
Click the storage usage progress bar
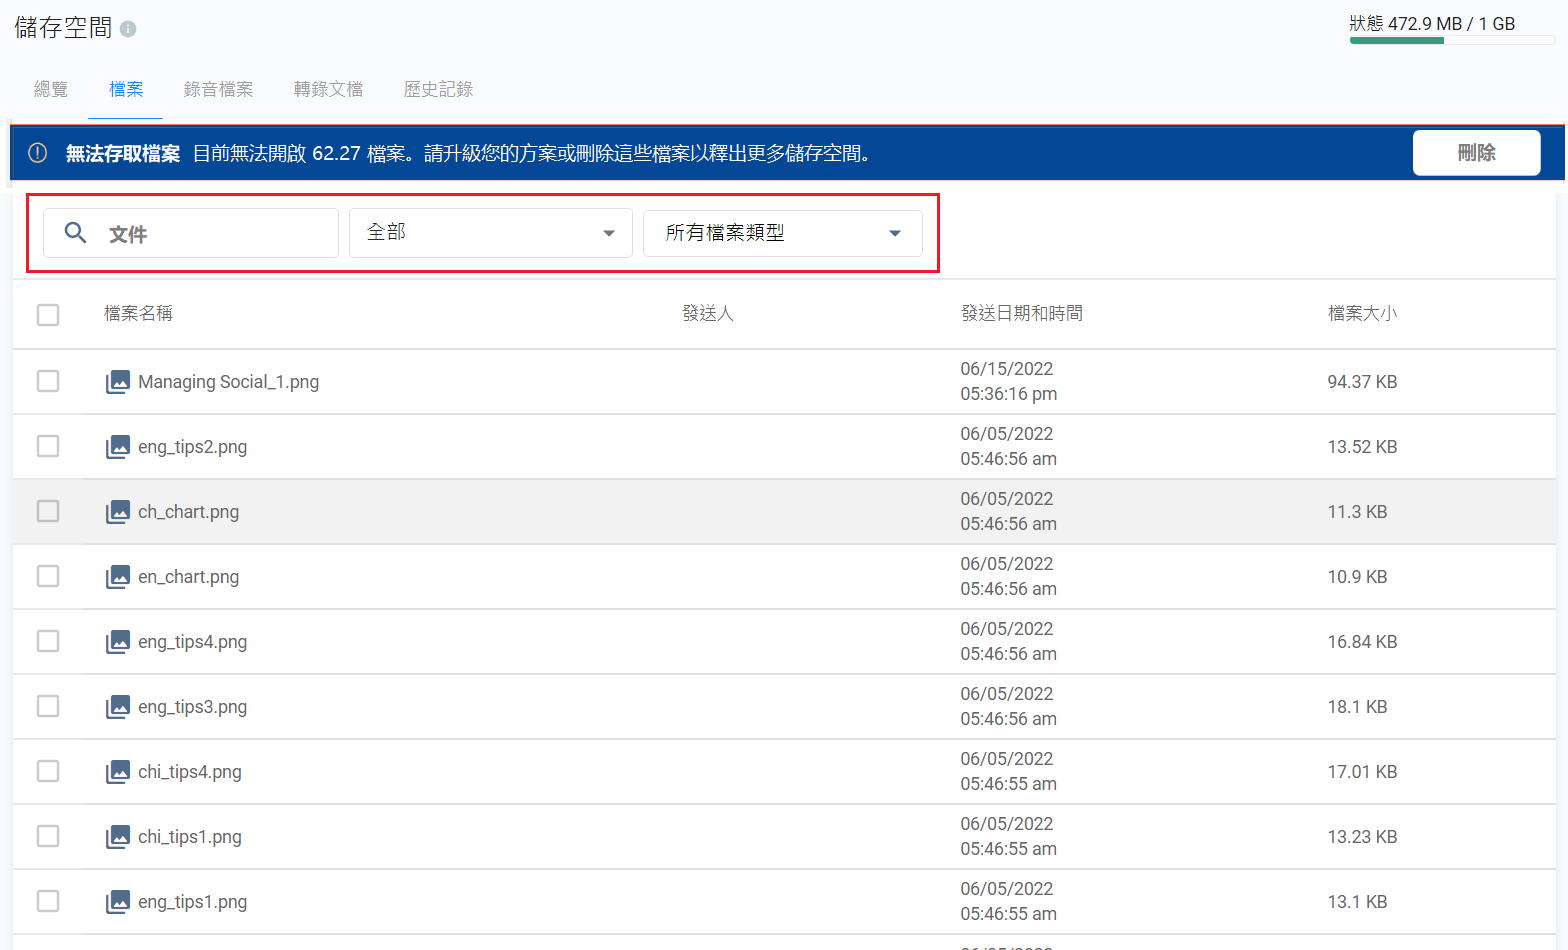(1451, 41)
